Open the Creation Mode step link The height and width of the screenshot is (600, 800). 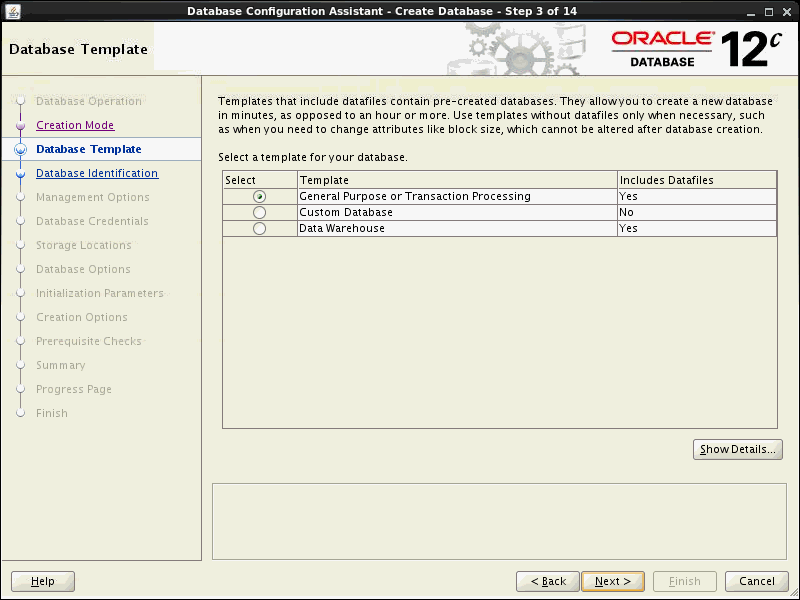point(75,125)
